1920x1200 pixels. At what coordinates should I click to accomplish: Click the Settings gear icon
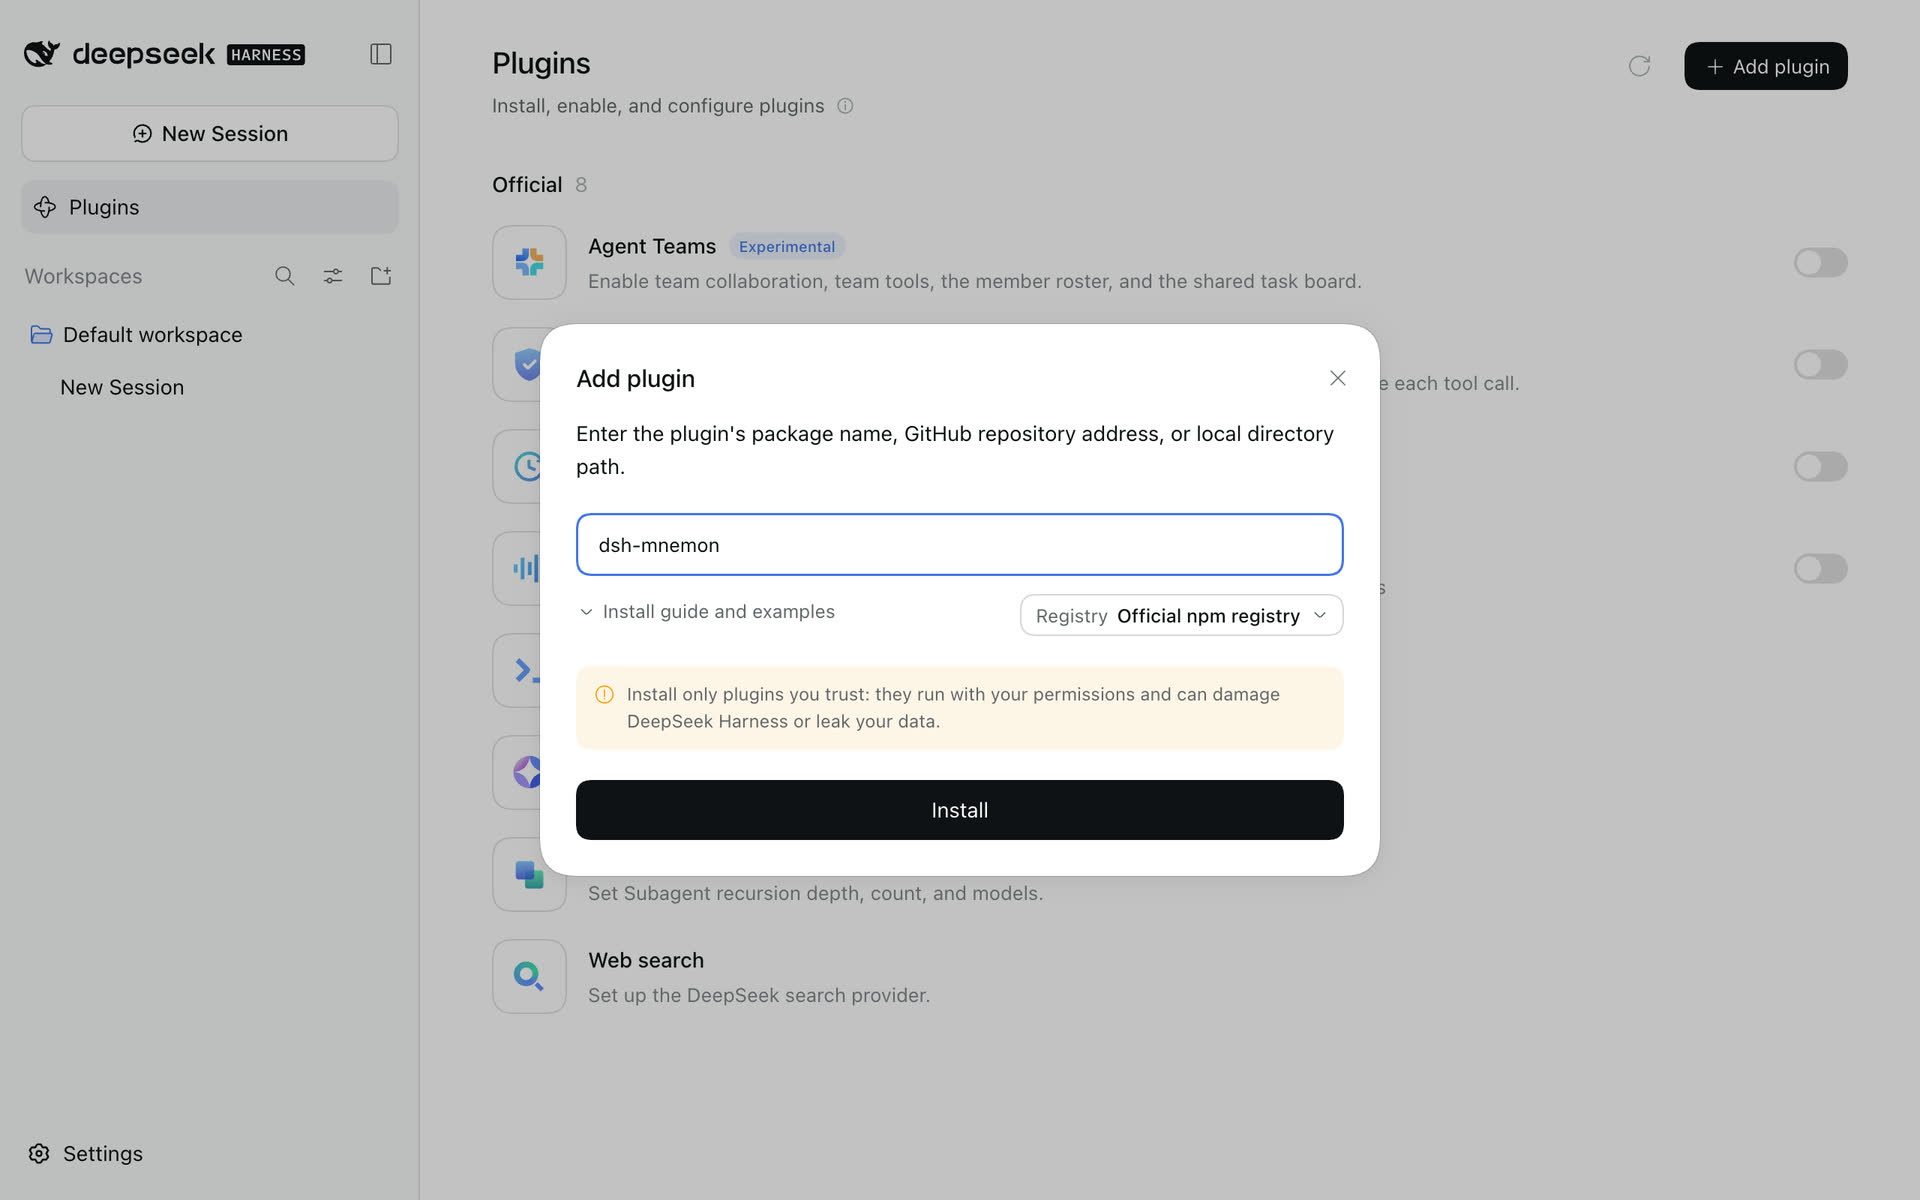[39, 1153]
